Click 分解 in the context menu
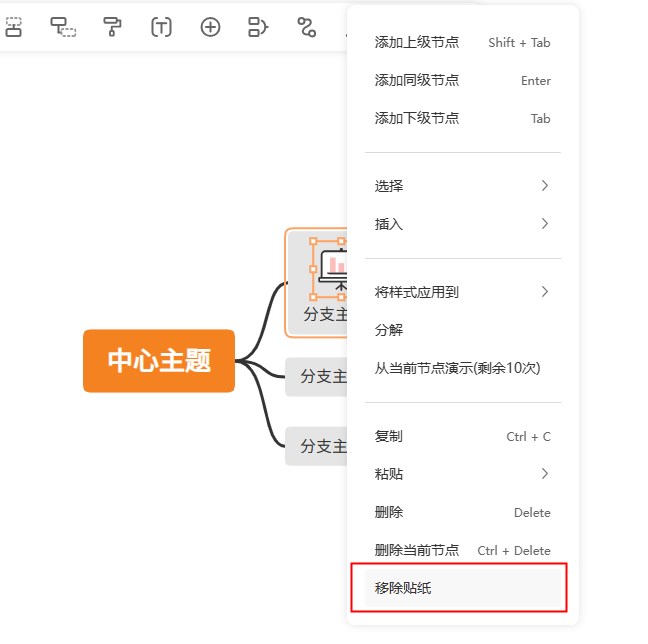The width and height of the screenshot is (648, 644). pos(389,330)
